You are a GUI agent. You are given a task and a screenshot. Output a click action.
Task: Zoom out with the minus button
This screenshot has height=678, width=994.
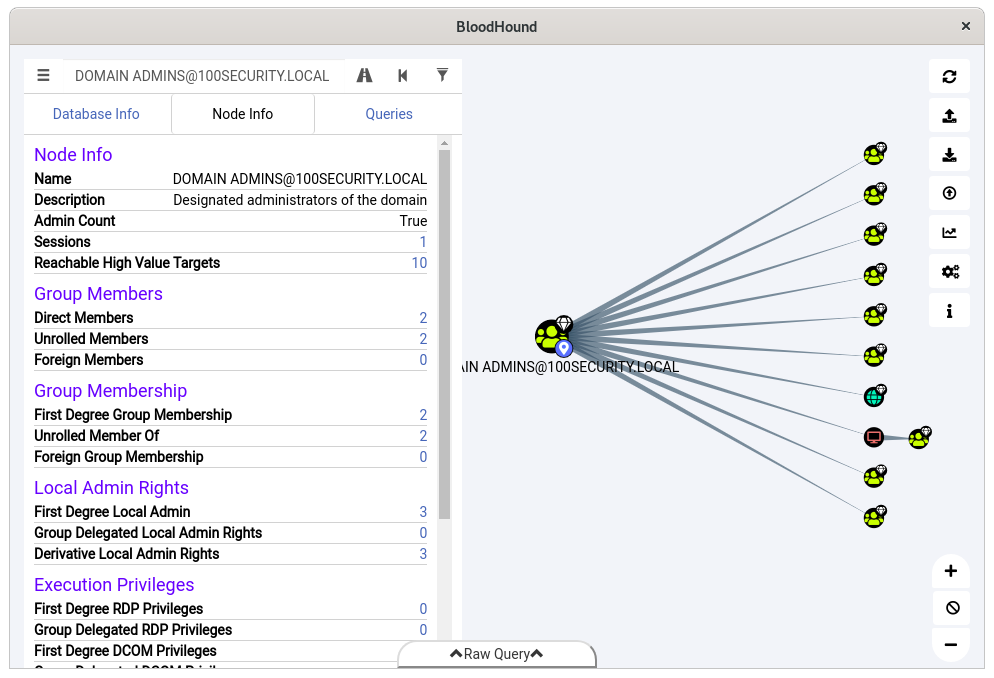(x=951, y=645)
